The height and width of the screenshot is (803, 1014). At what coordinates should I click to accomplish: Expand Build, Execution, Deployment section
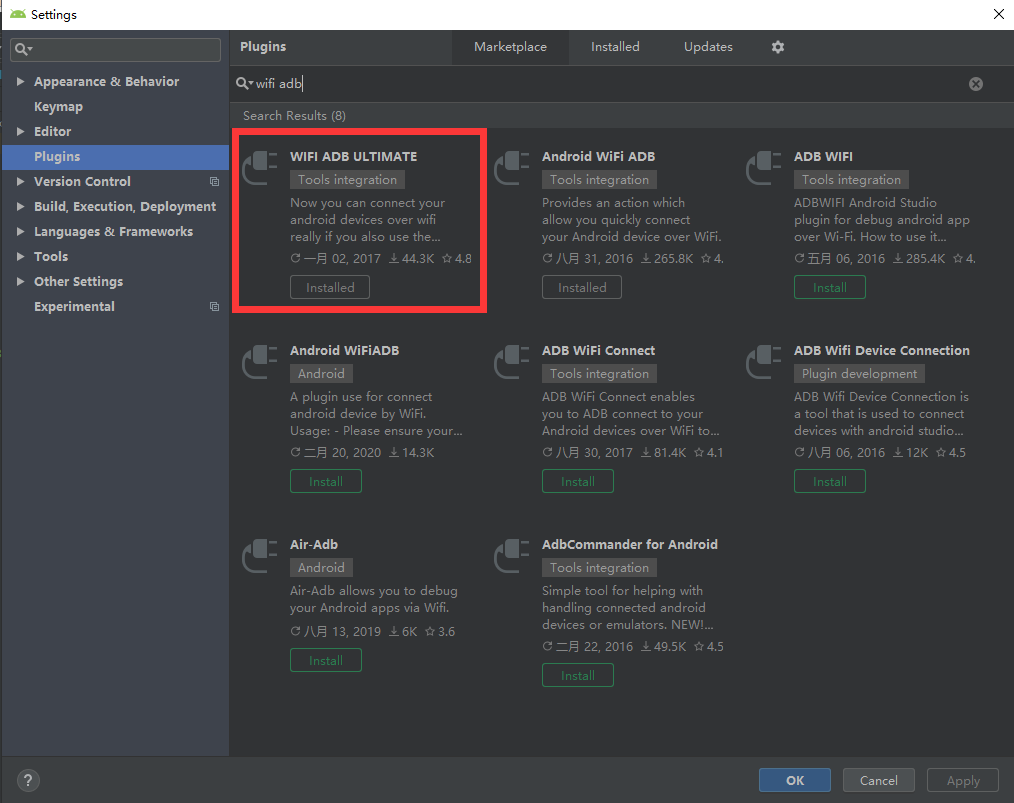click(x=20, y=206)
